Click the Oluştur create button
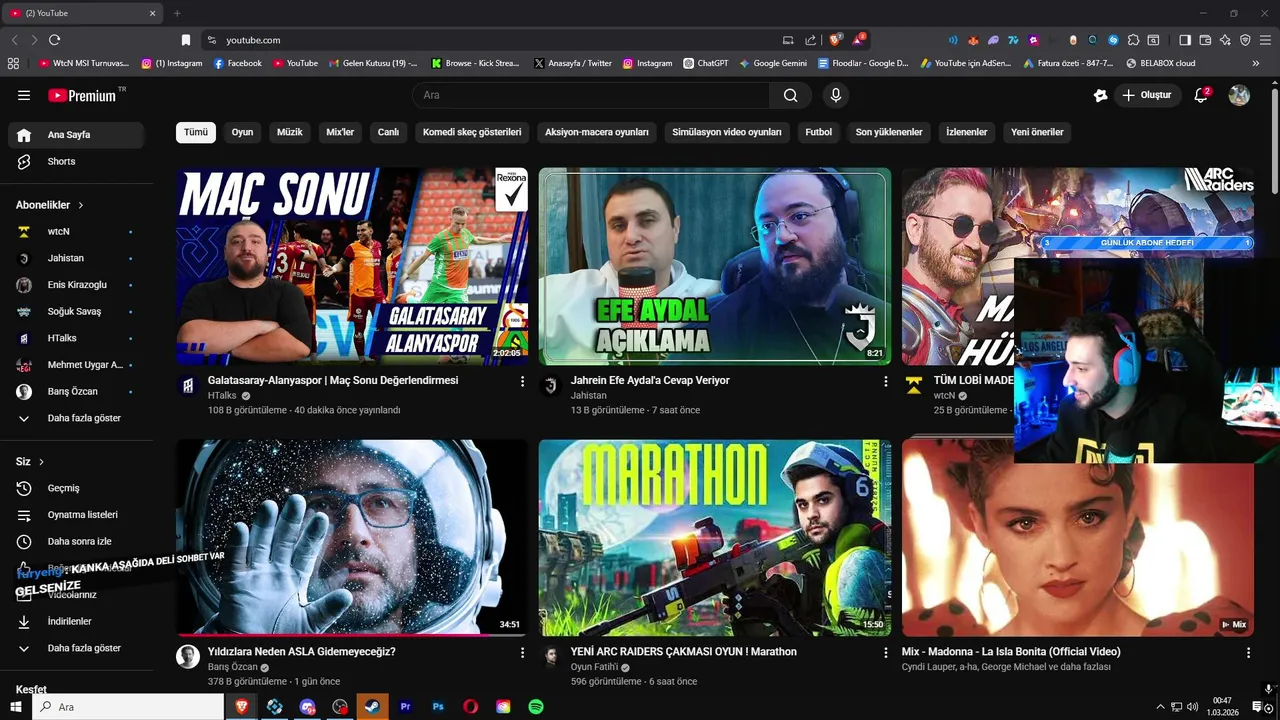Viewport: 1280px width, 720px height. coord(1146,95)
